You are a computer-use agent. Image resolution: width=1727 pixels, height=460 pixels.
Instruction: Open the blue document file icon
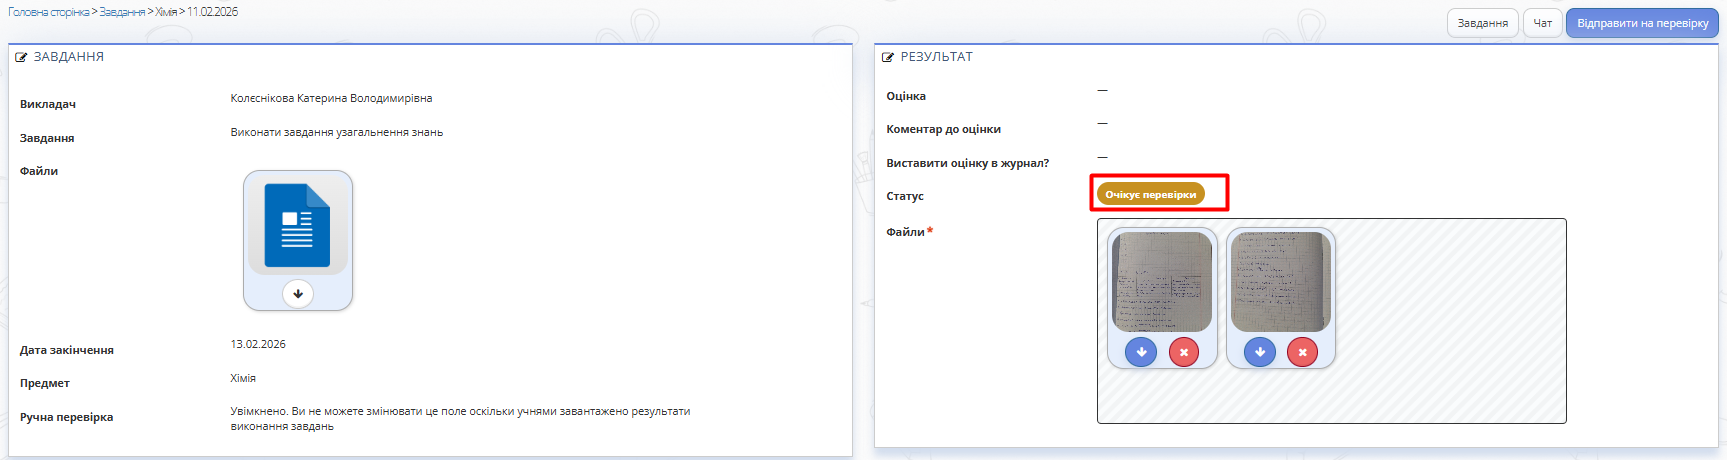coord(297,226)
